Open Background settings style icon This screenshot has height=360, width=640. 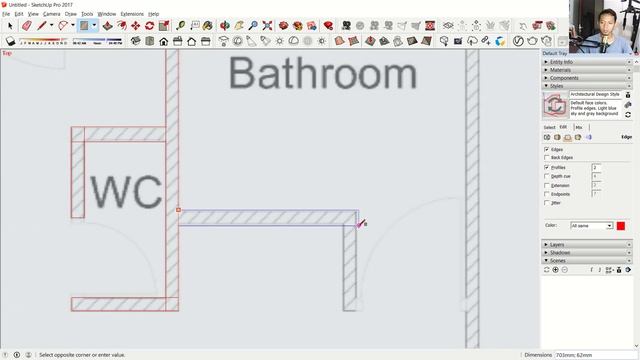568,138
